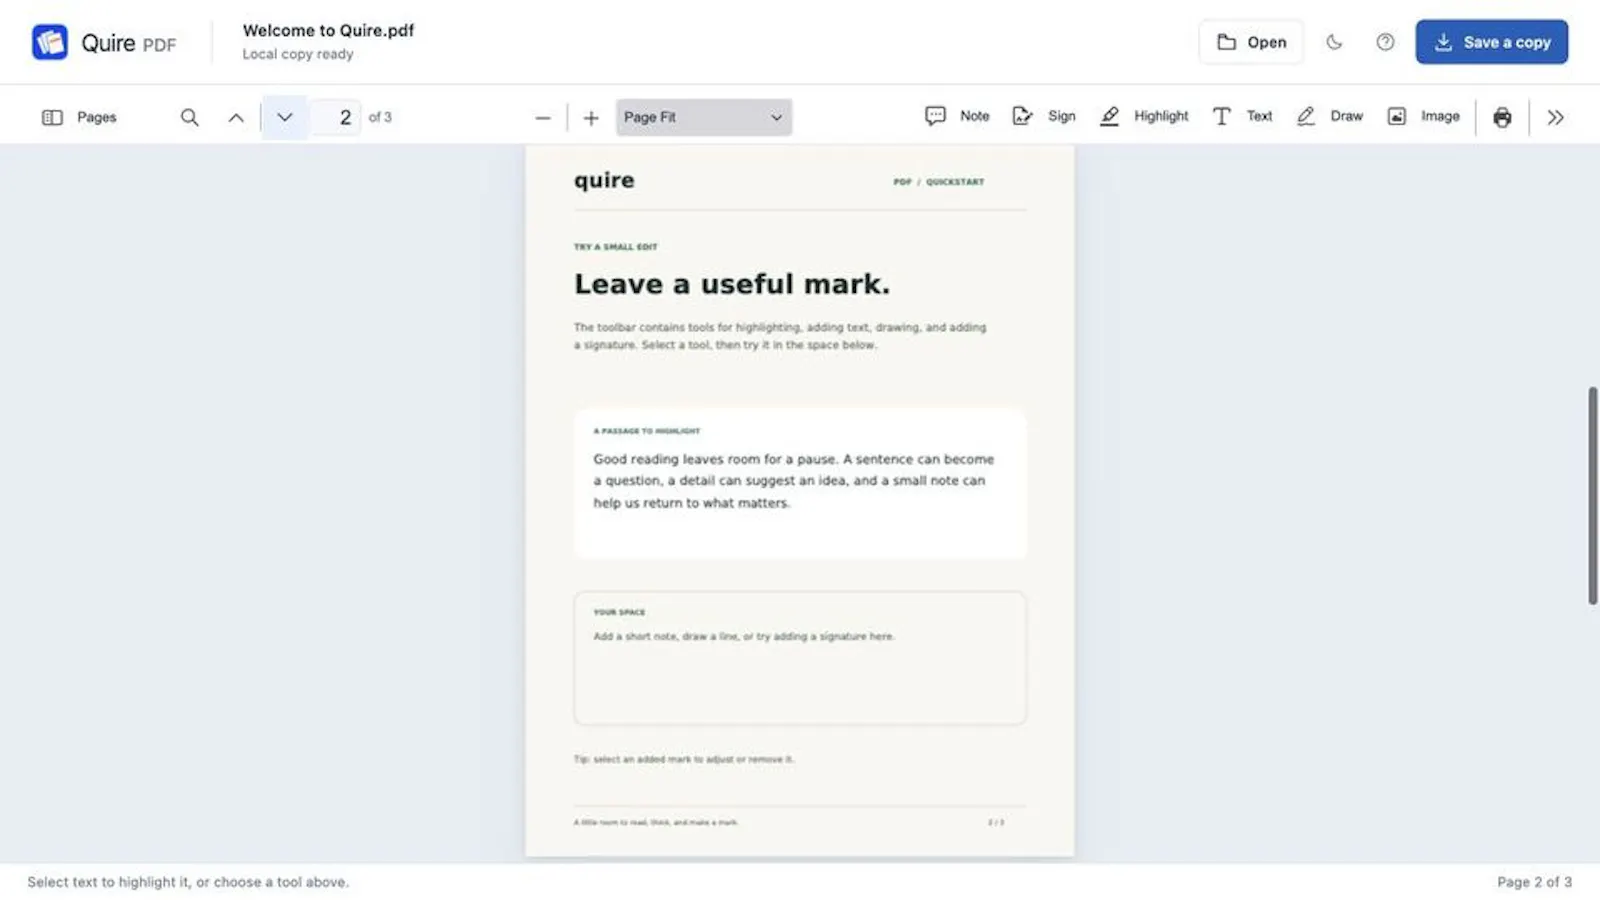Image resolution: width=1600 pixels, height=900 pixels.
Task: Go to next page with down chevron
Action: tap(285, 117)
